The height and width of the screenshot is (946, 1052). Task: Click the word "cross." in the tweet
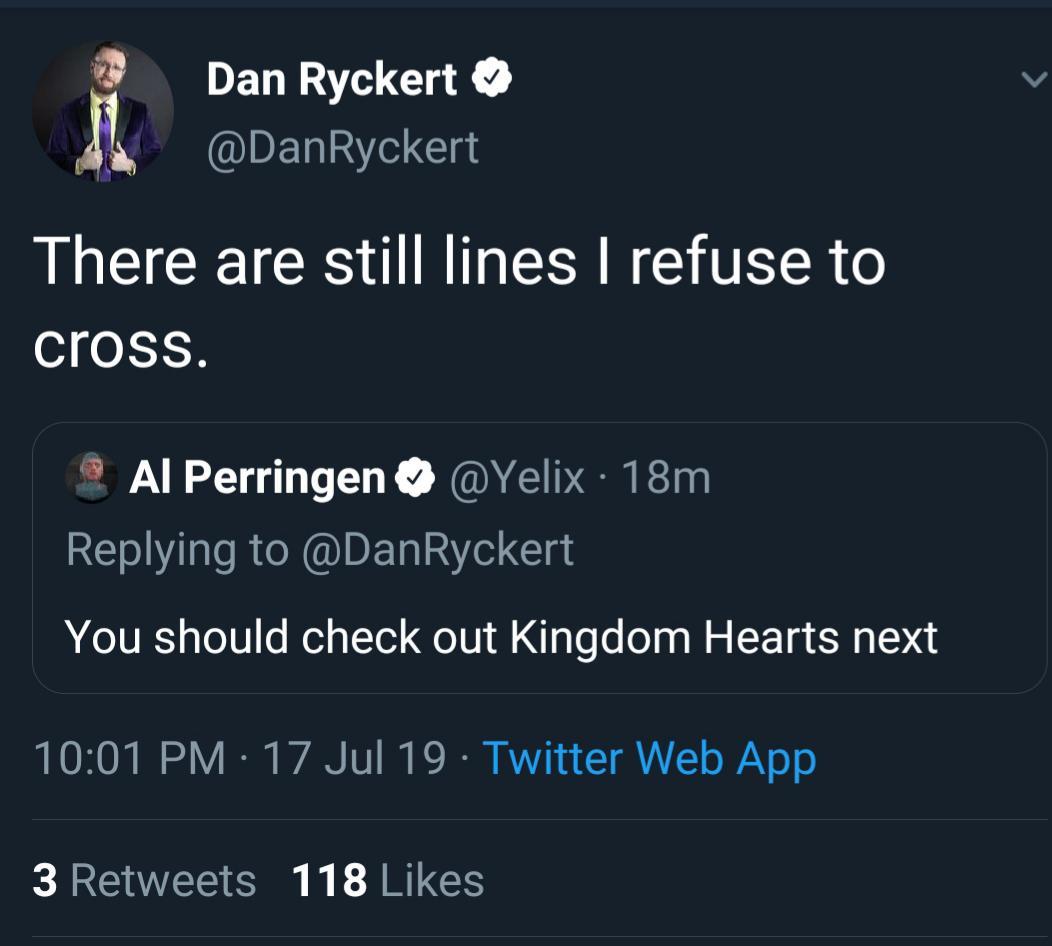click(x=121, y=345)
